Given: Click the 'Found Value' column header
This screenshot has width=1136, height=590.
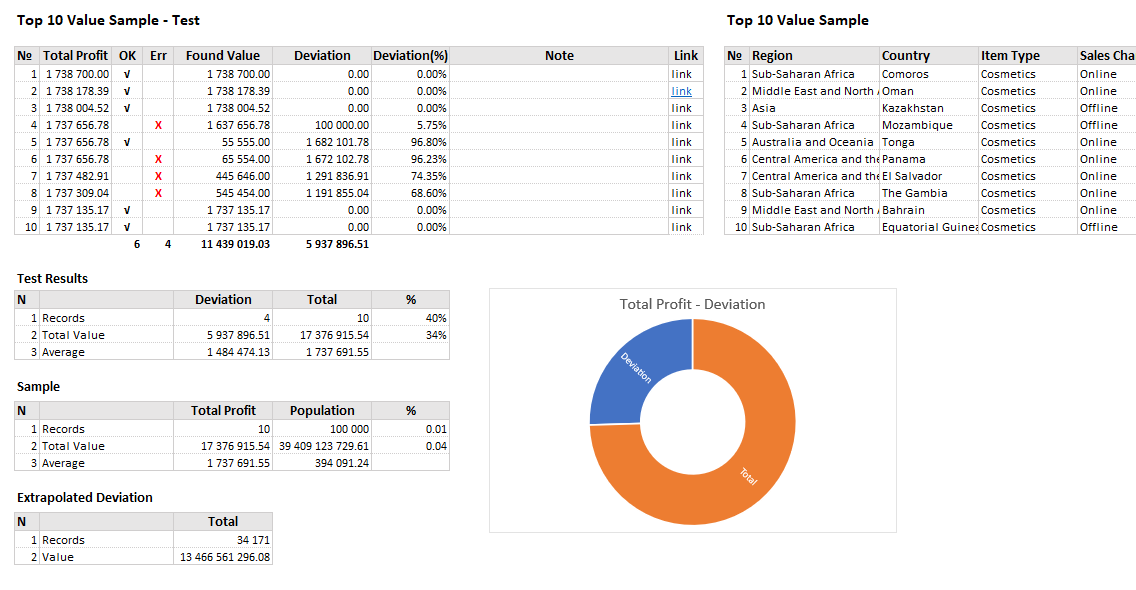Looking at the screenshot, I should click(222, 56).
